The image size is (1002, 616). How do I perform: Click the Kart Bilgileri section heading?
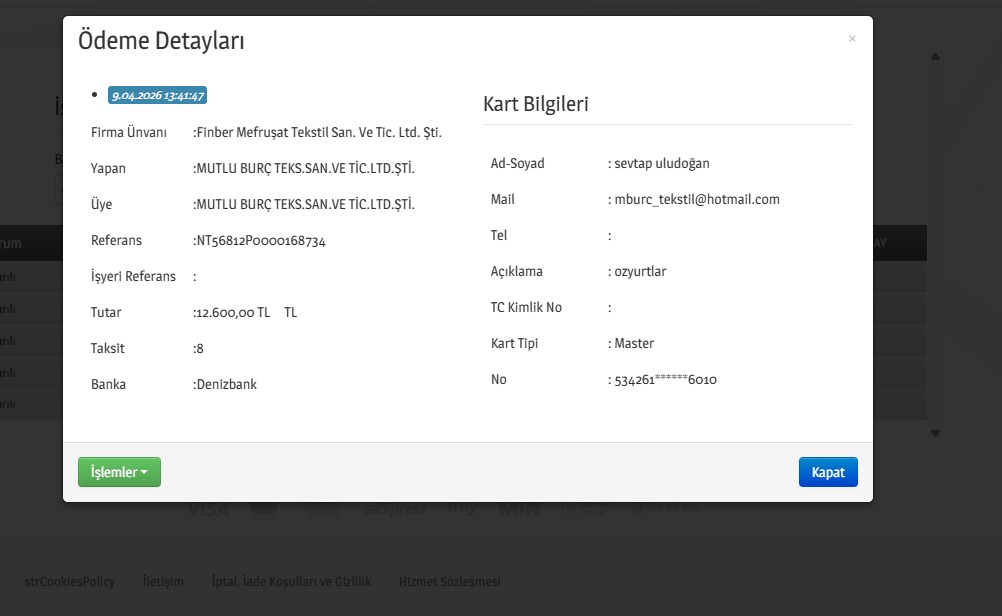536,104
